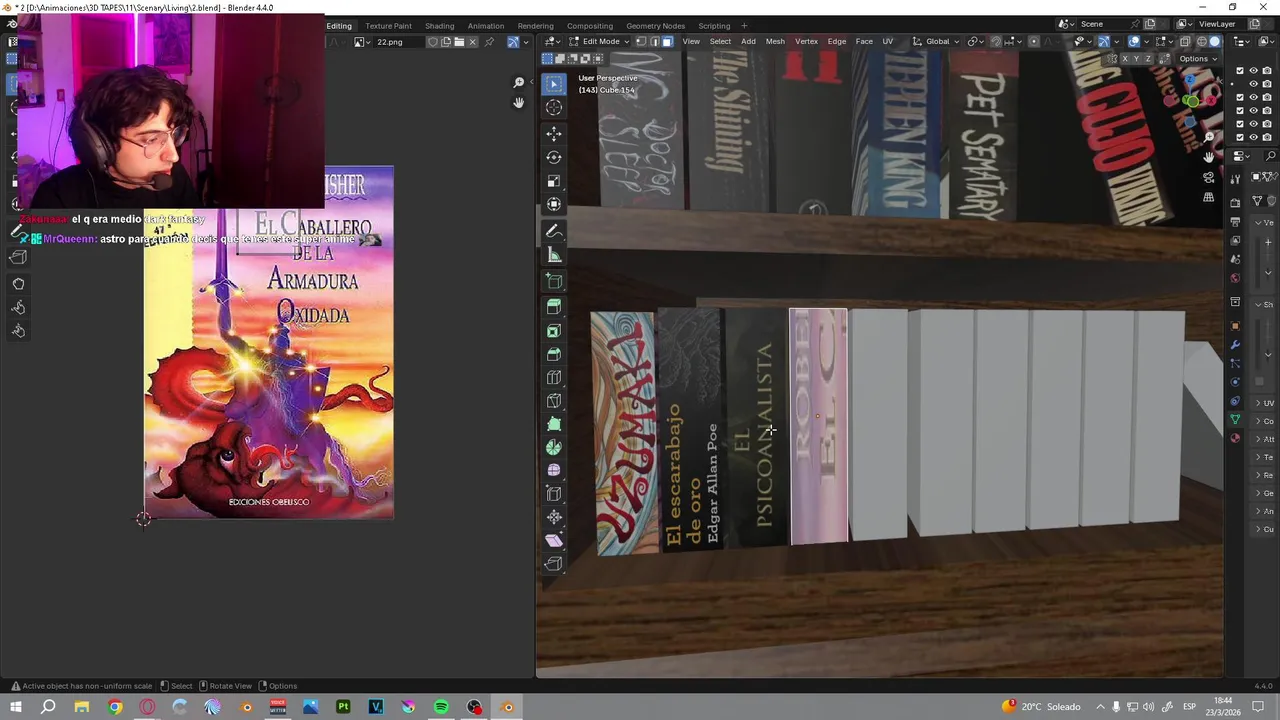Choose the Edge Slide tool
This screenshot has width=1280, height=720.
(554, 494)
